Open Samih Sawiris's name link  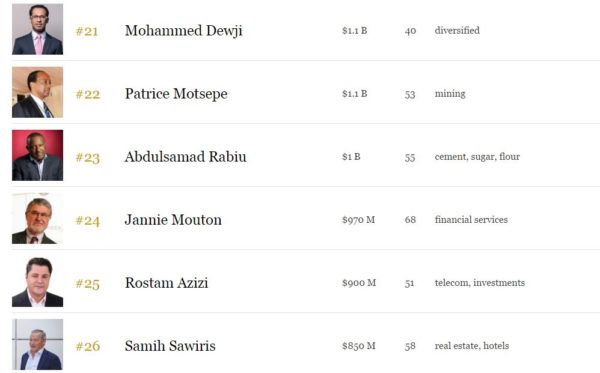click(x=170, y=346)
